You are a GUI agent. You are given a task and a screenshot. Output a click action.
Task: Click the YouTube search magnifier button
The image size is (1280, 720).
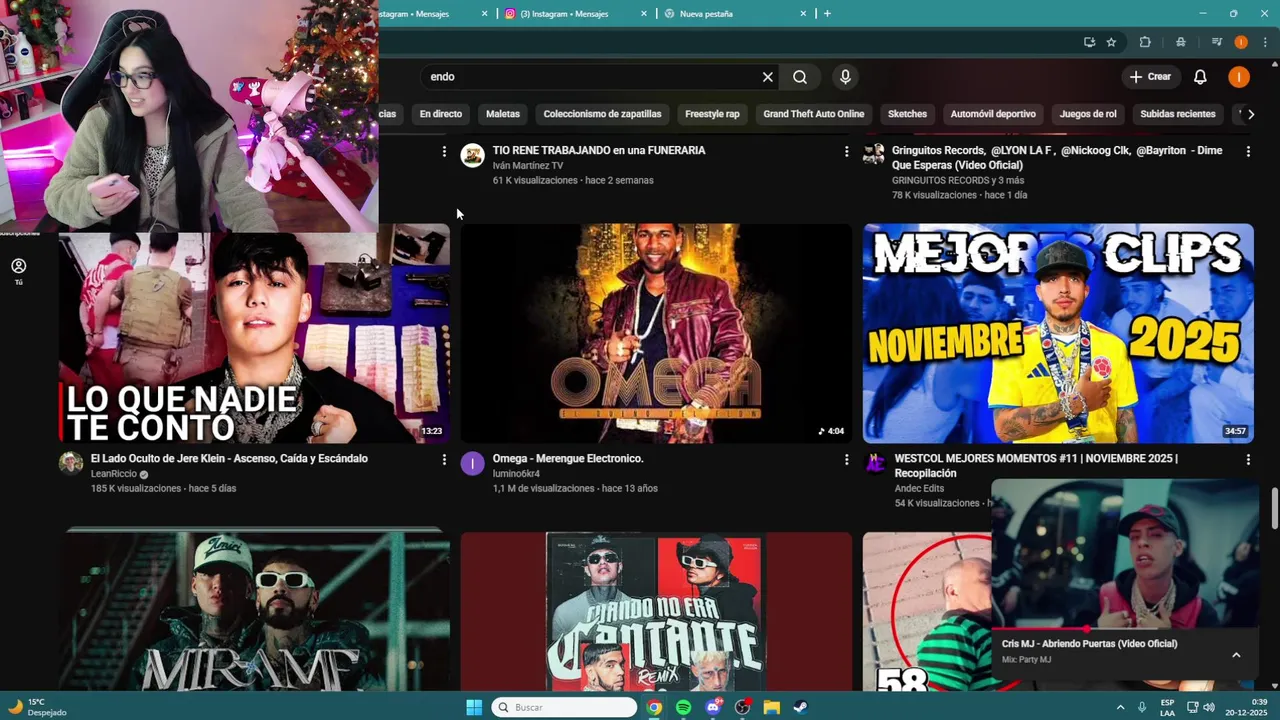tap(800, 77)
